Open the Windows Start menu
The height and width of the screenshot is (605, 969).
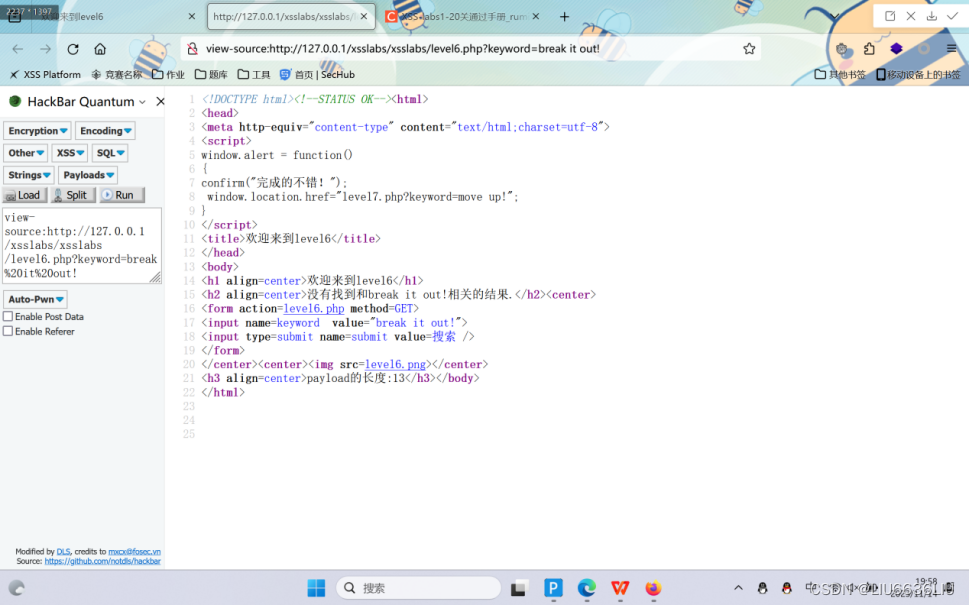coord(316,588)
